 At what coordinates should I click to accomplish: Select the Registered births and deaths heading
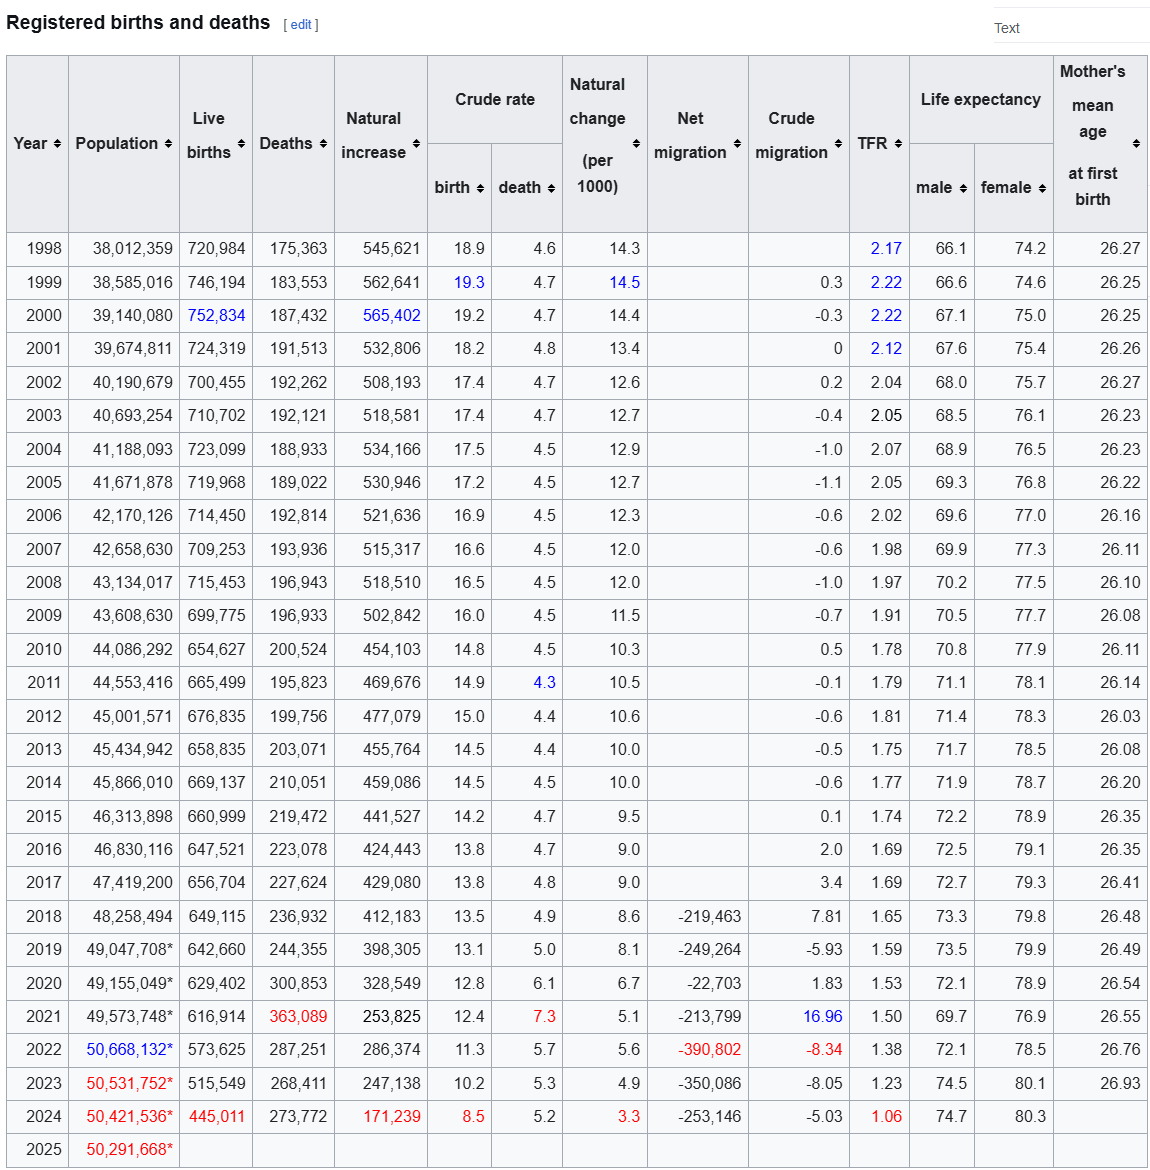(138, 22)
